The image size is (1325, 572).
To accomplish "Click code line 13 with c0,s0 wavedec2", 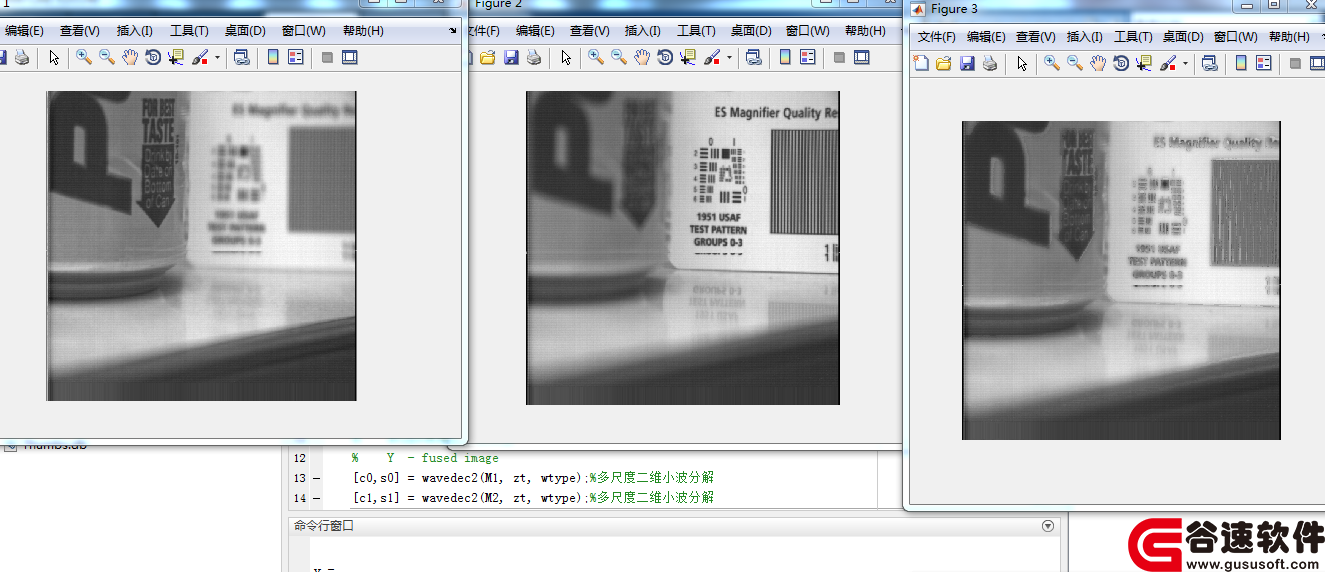I will point(533,478).
